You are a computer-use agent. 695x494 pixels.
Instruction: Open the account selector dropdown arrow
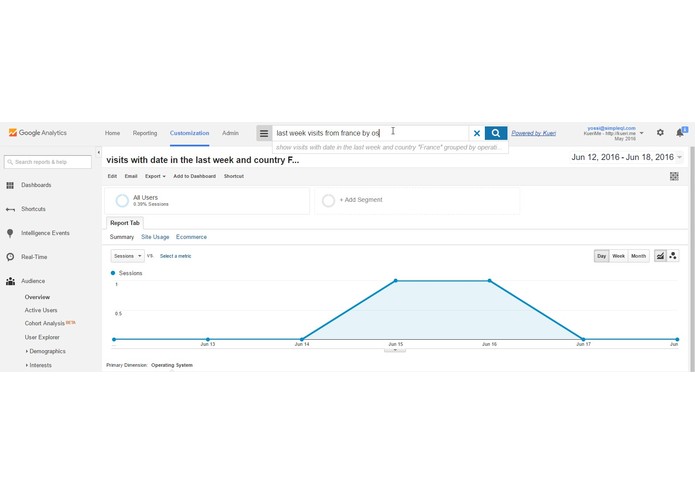click(x=641, y=133)
